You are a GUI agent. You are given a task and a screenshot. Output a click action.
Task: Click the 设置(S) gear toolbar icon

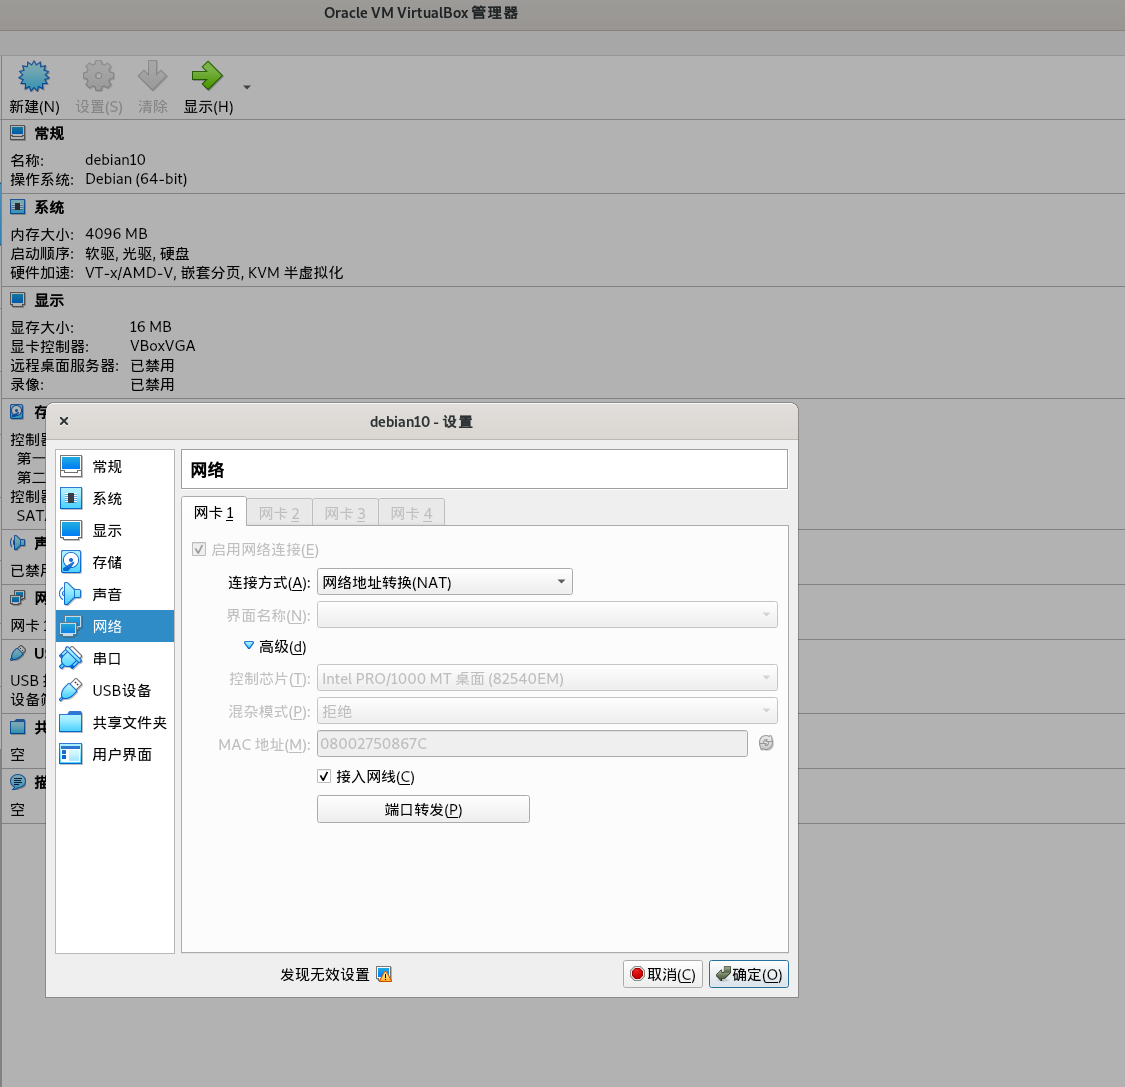98,76
